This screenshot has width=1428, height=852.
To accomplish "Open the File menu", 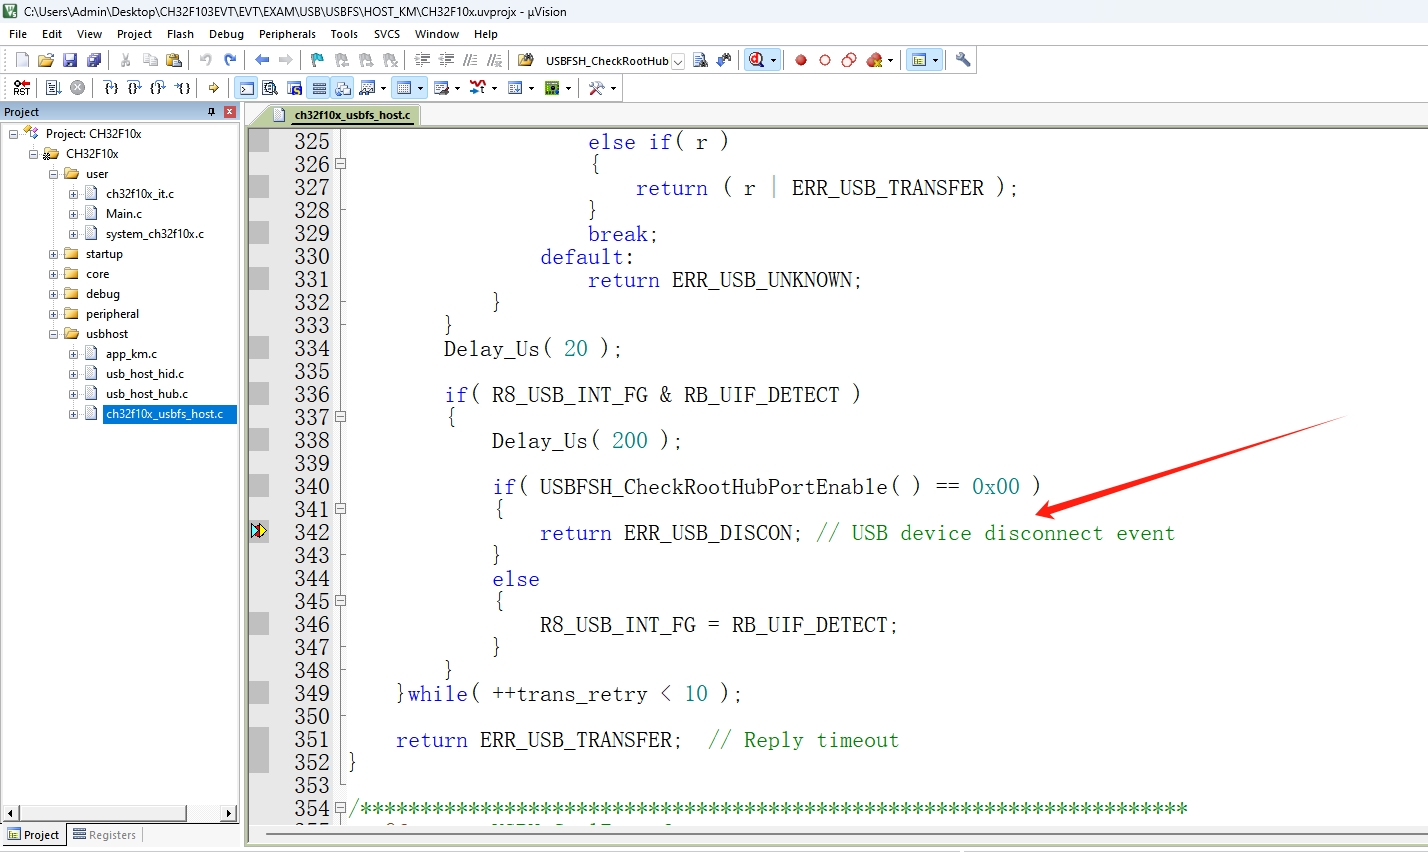I will [x=18, y=34].
